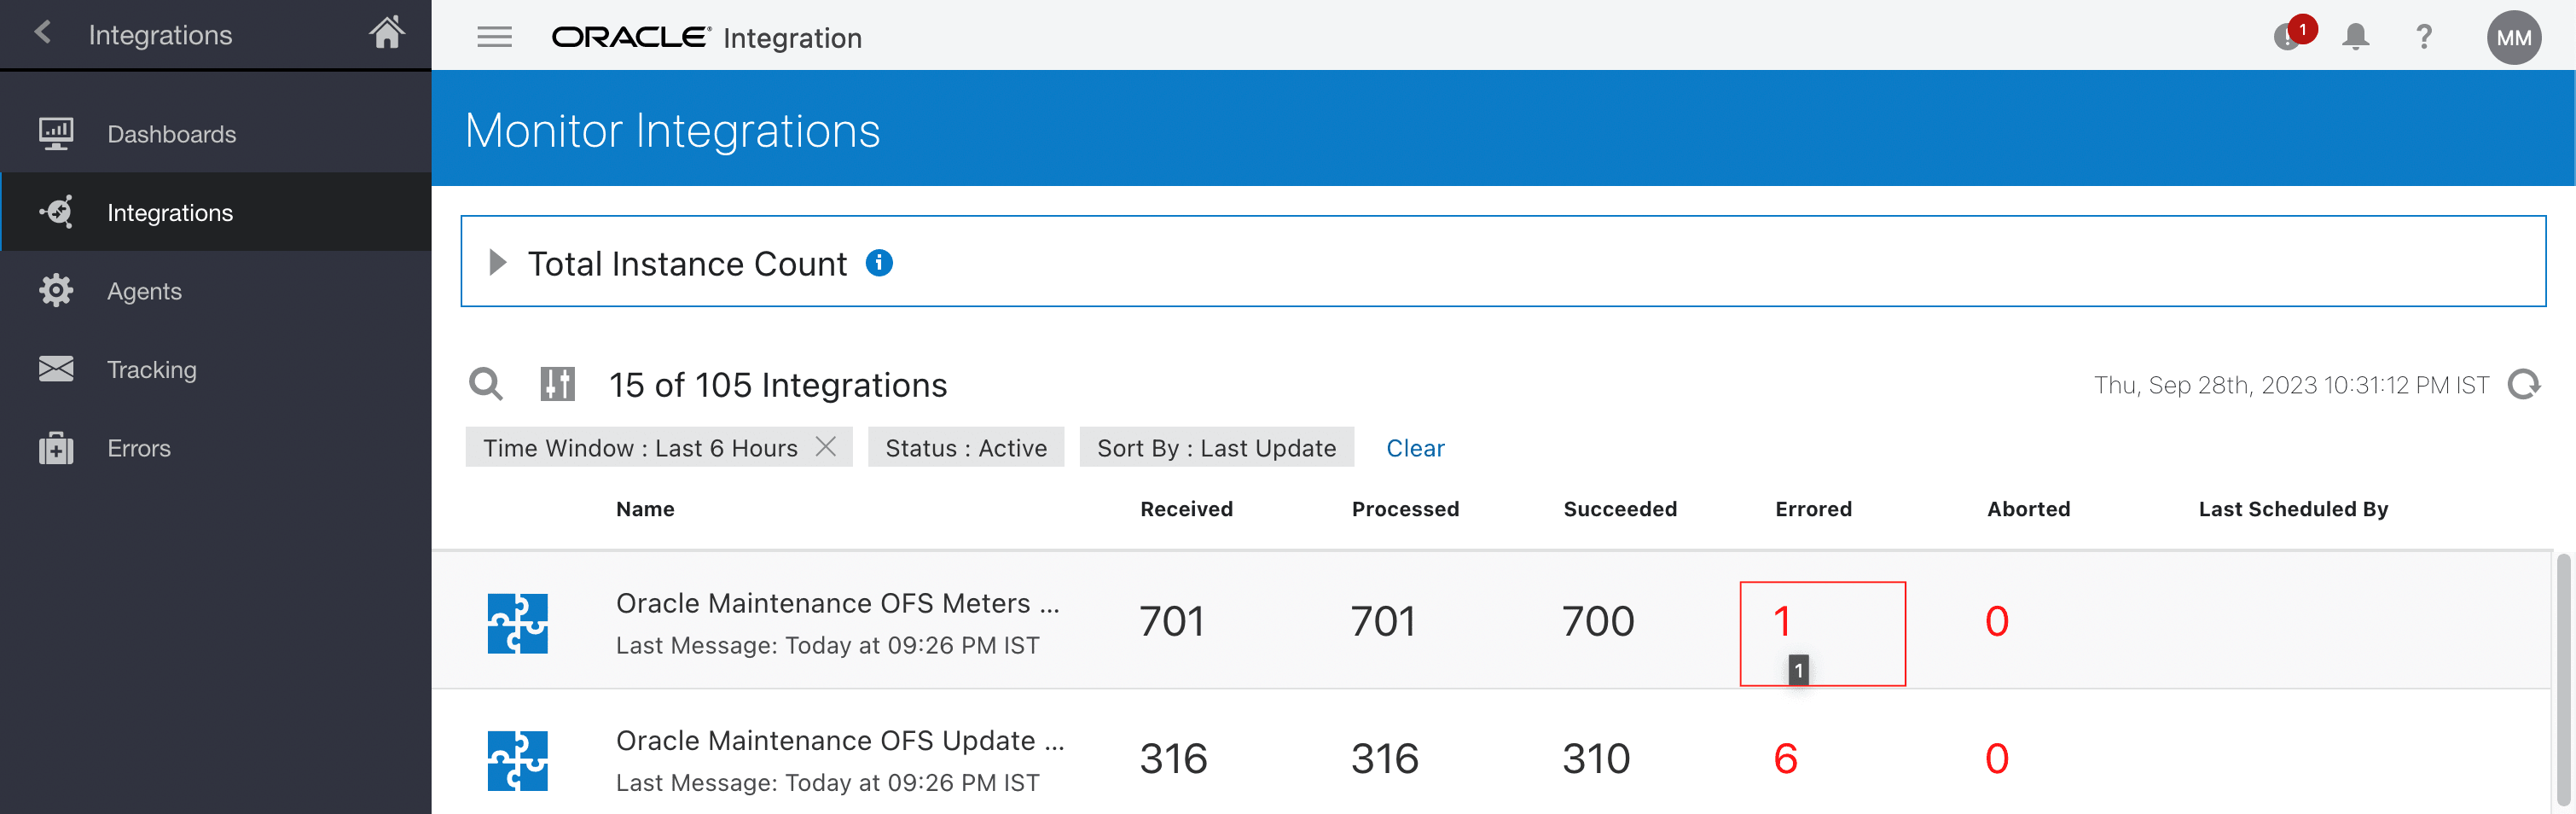Screen dimensions: 2576x814
Task: Click the Processed column header
Action: [1405, 509]
